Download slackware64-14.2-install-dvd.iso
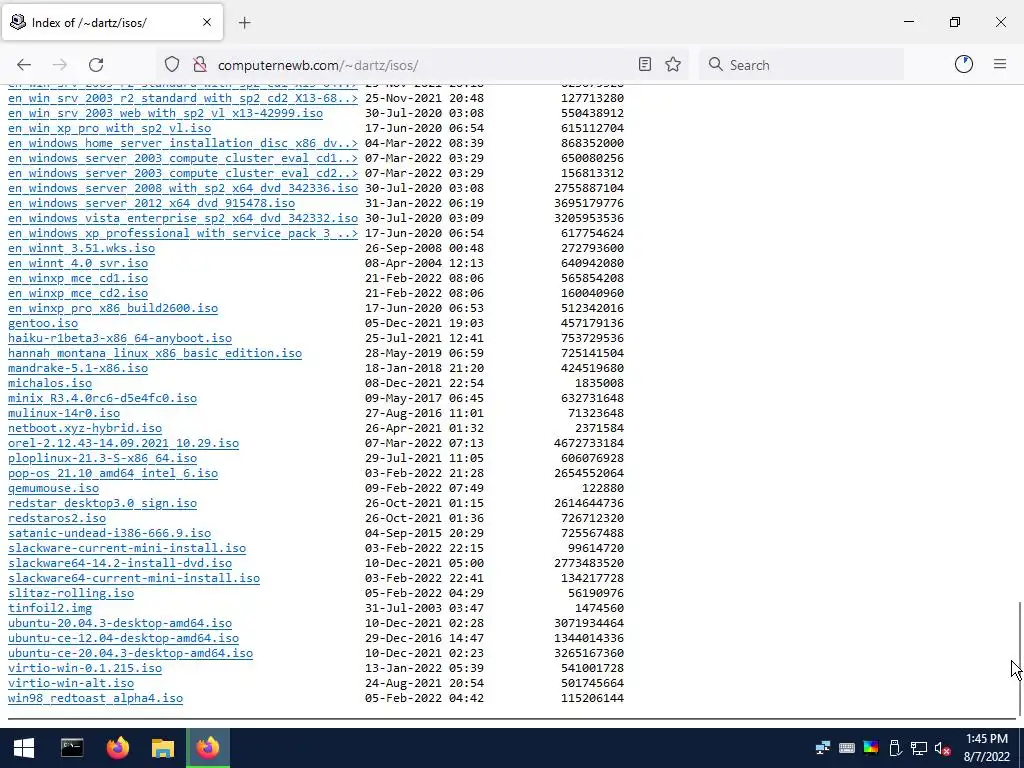 pos(120,564)
